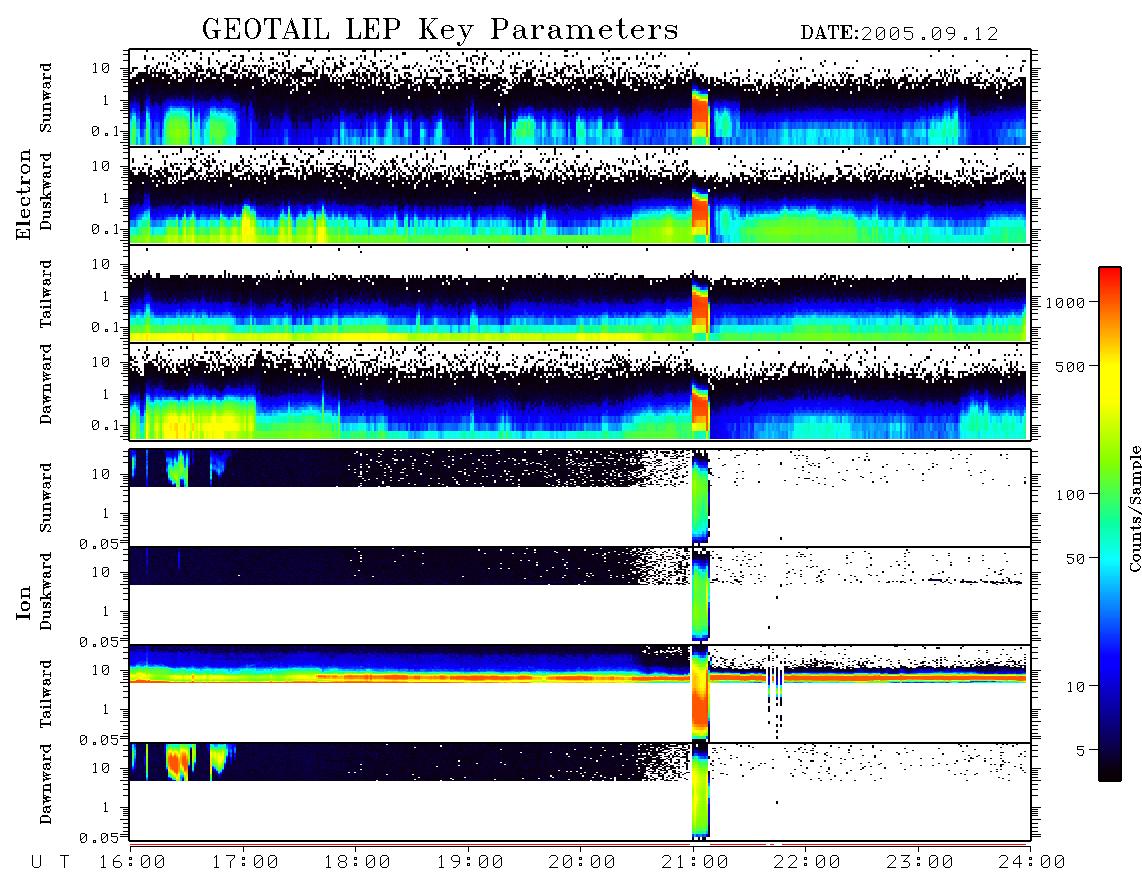Click the "Counts/Sample" color bar caption
The height and width of the screenshot is (880, 1142).
(x=1135, y=508)
